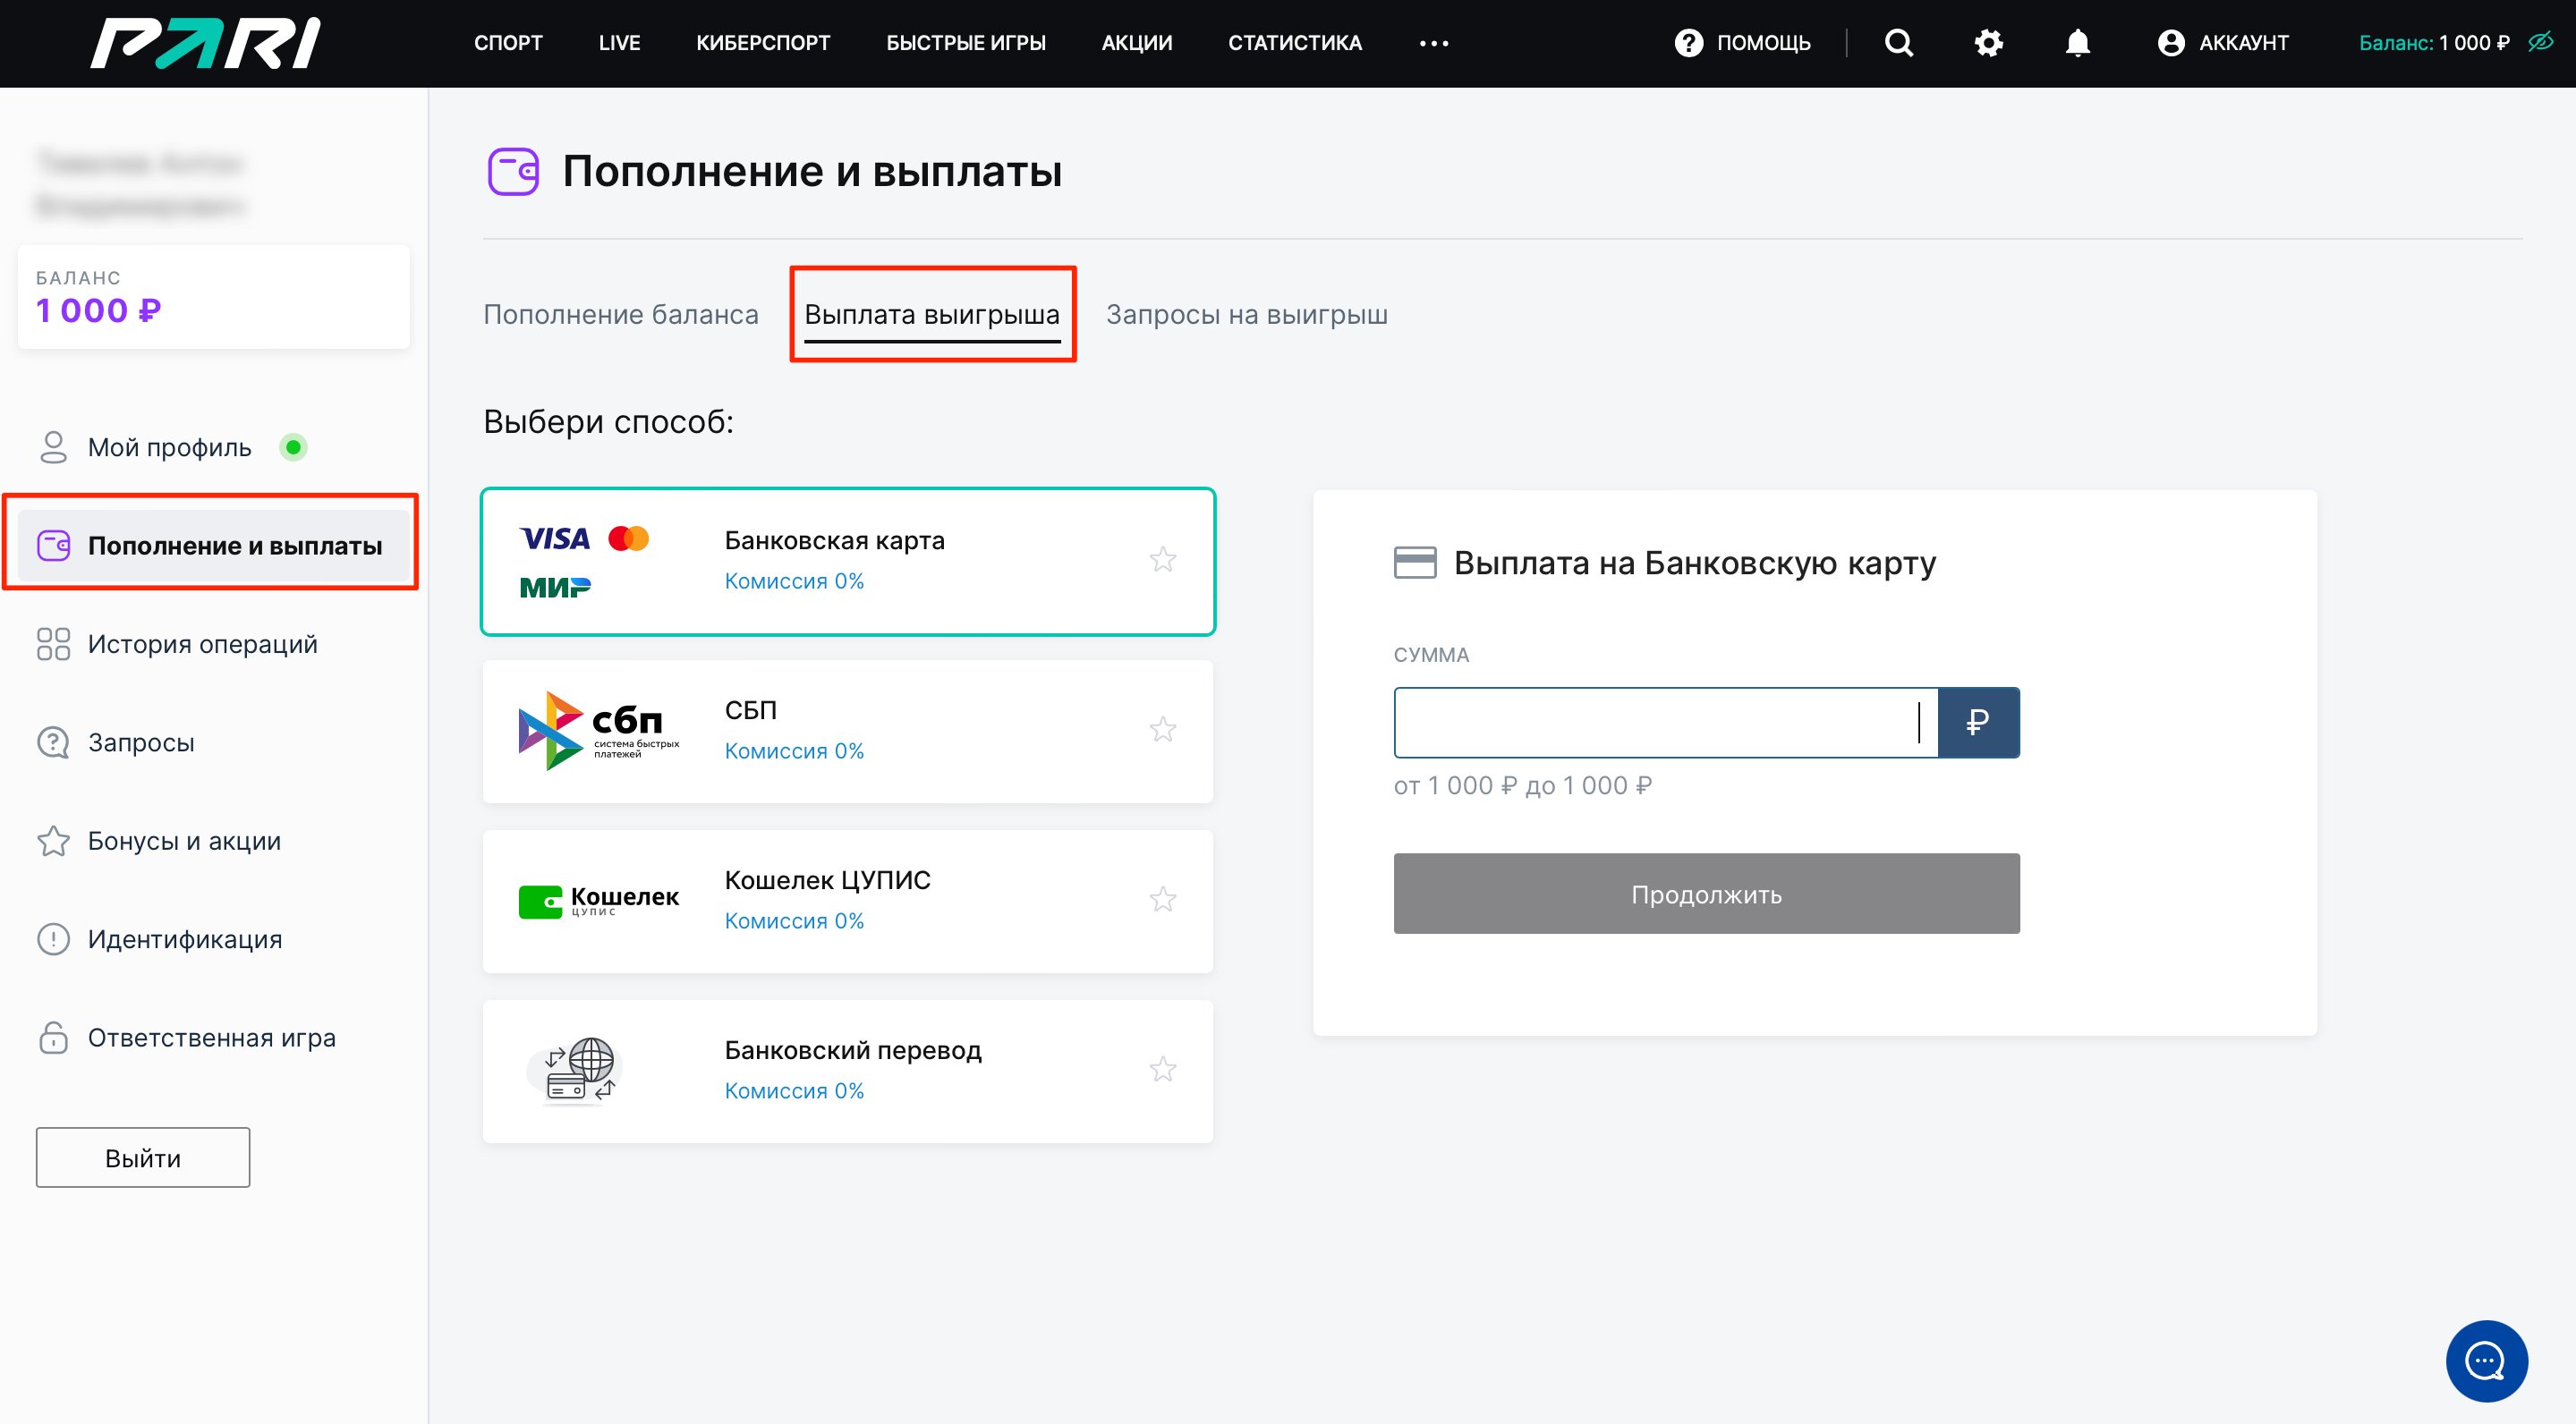Toggle the favorite star for СБП
Screen dimensions: 2576x1424
[x=1162, y=730]
